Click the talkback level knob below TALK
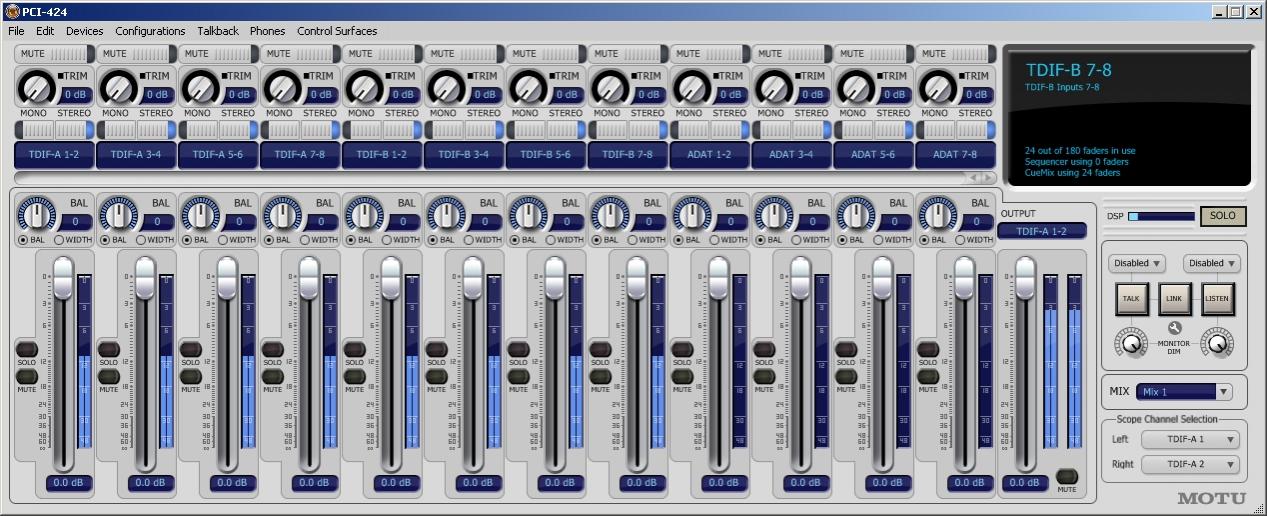Image resolution: width=1267 pixels, height=516 pixels. coord(1131,343)
